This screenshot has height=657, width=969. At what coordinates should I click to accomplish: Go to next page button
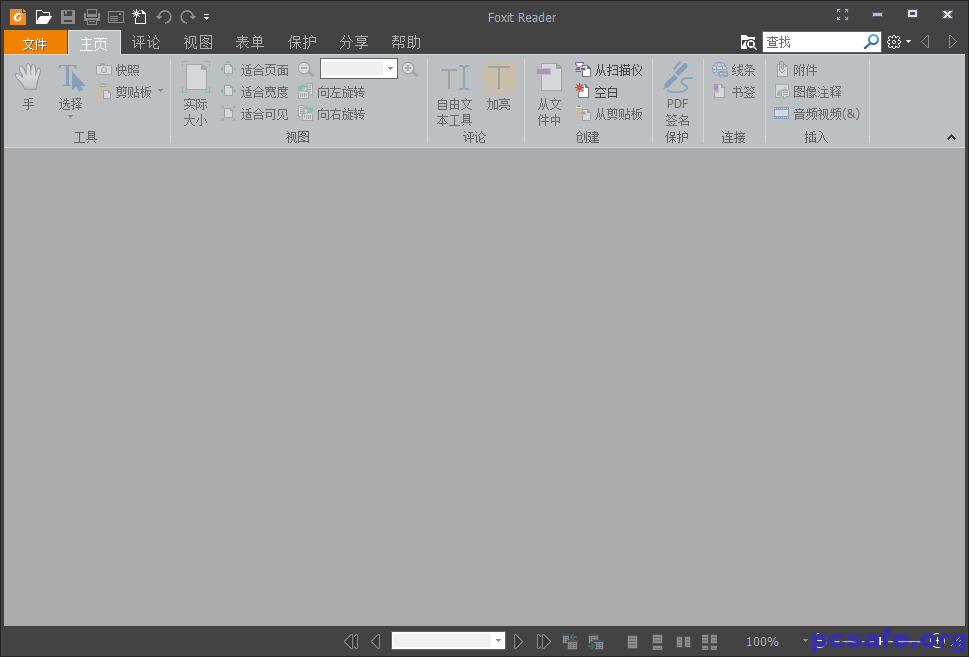[x=518, y=642]
